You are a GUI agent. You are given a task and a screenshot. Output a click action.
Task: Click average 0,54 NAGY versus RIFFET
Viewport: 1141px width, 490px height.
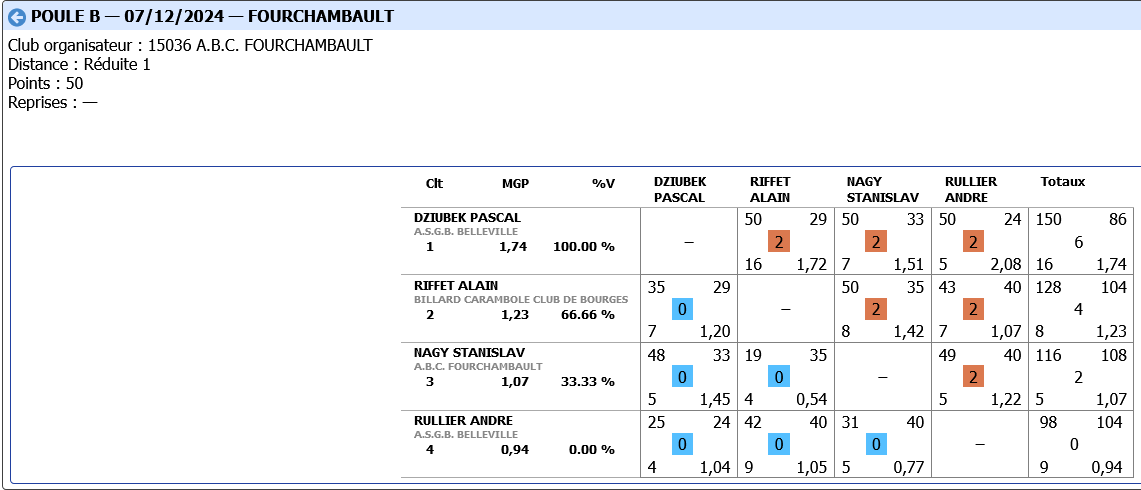tap(811, 400)
